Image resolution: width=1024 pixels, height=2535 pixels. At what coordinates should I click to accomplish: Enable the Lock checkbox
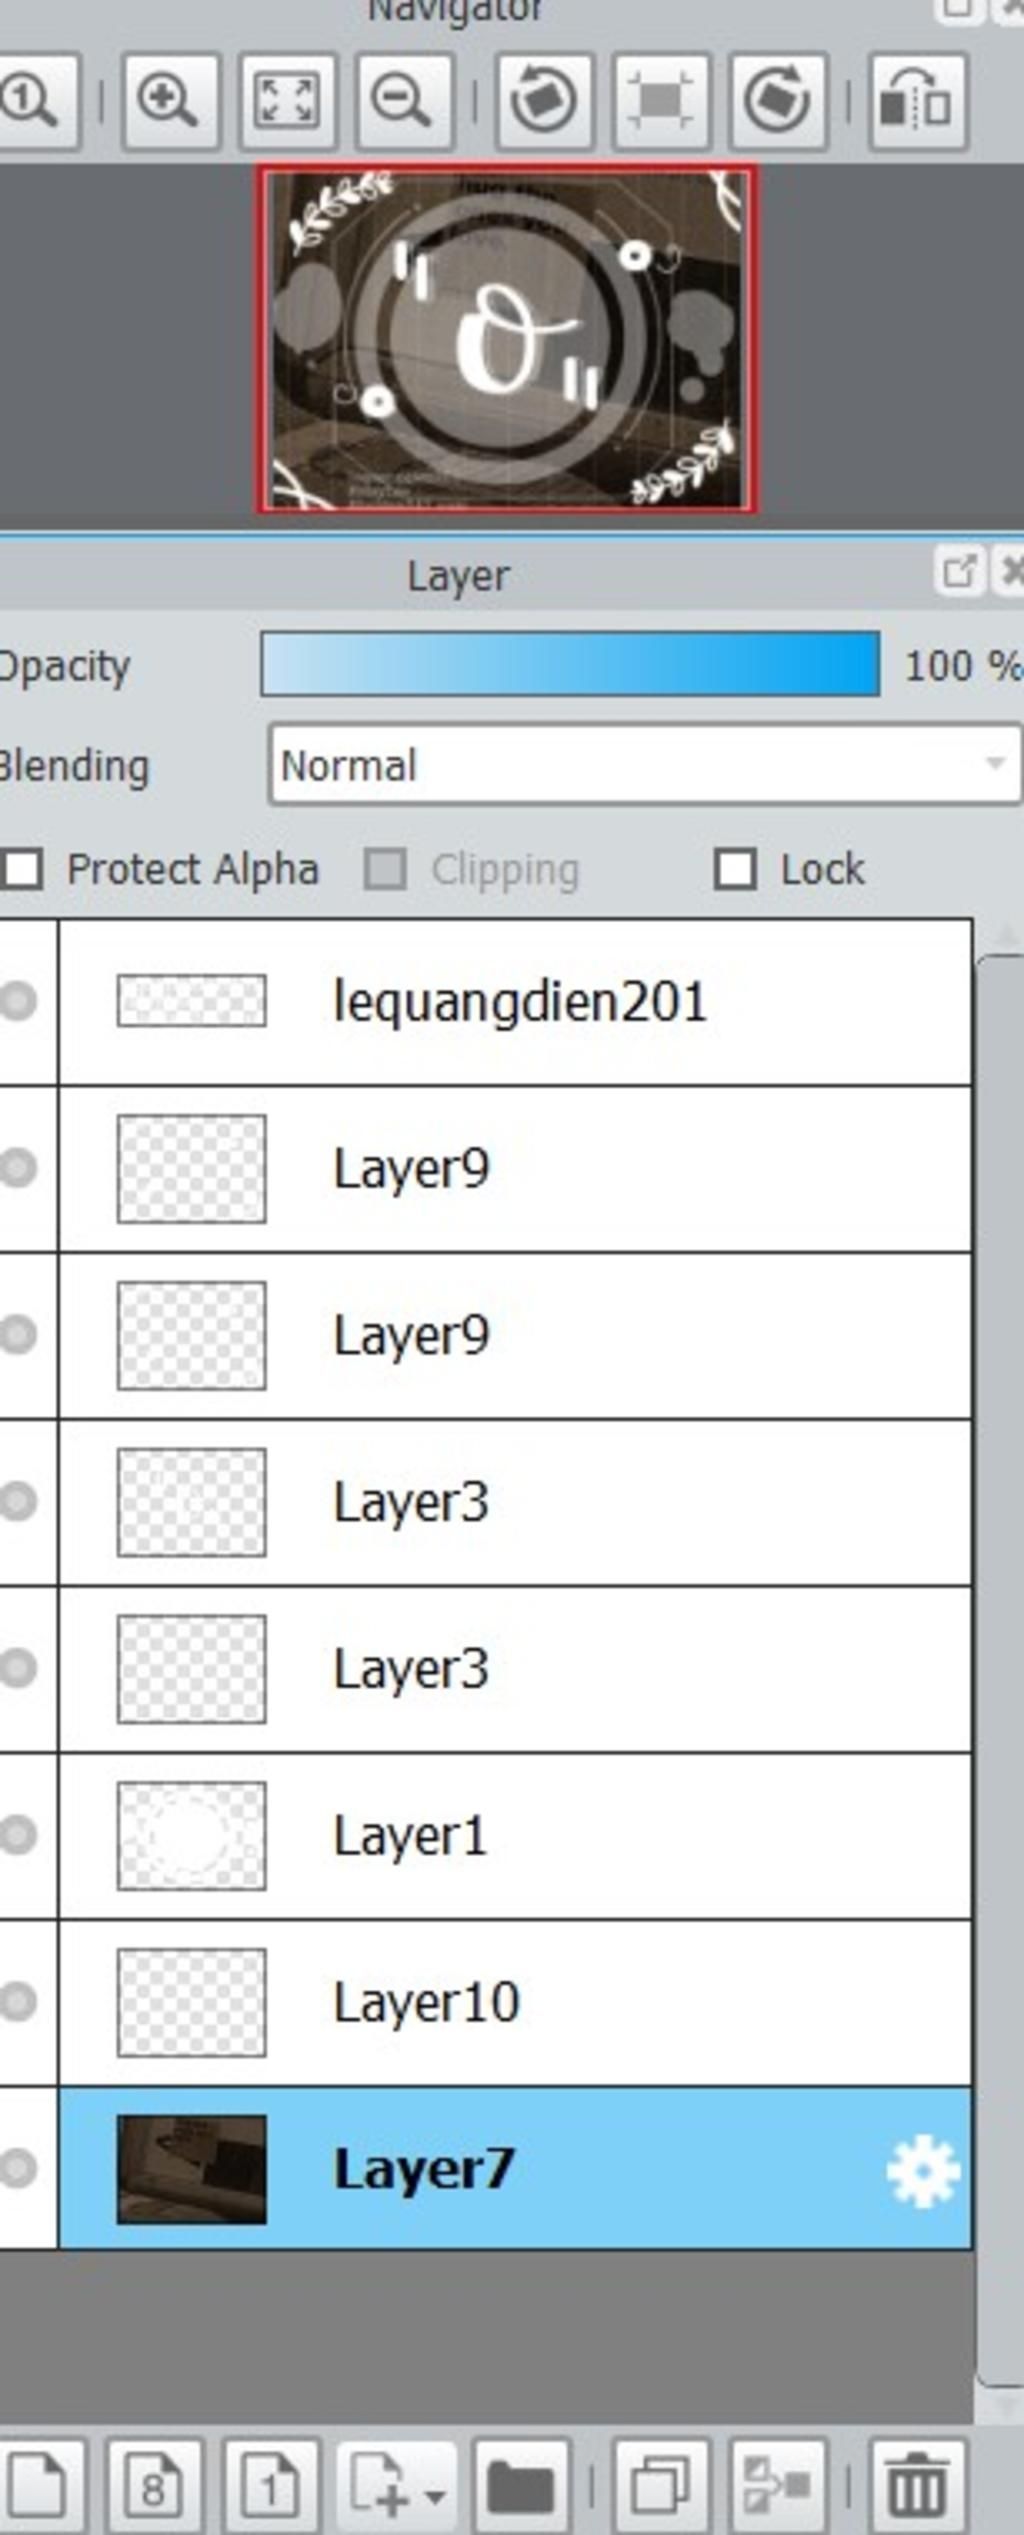tap(735, 869)
